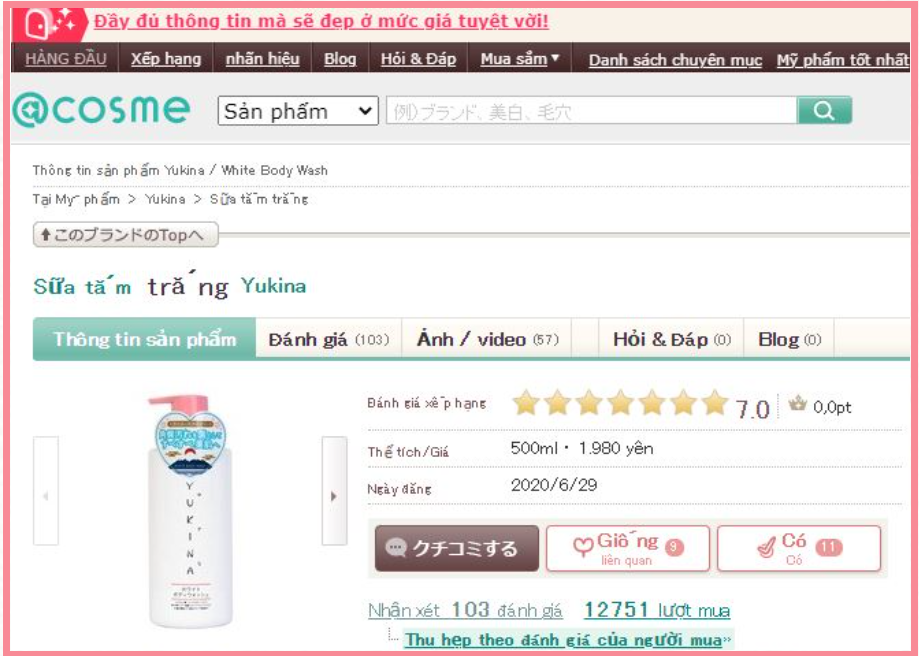Switch to Đánh giá (103) tab

click(x=329, y=339)
